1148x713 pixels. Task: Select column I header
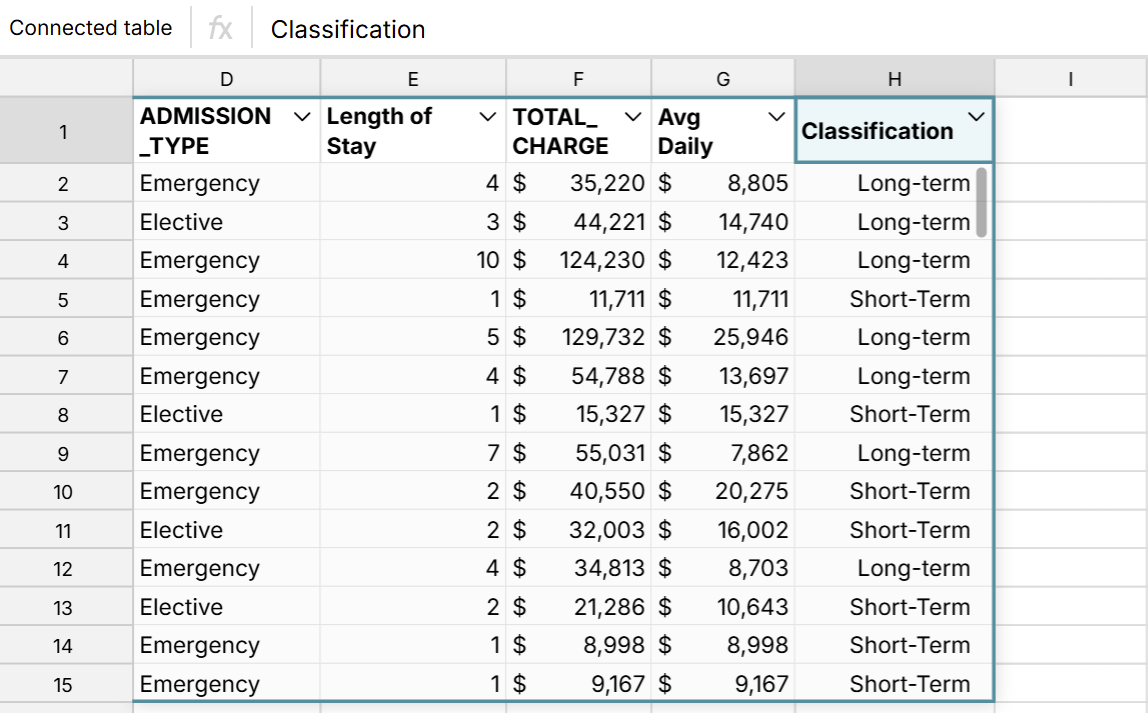(1070, 77)
